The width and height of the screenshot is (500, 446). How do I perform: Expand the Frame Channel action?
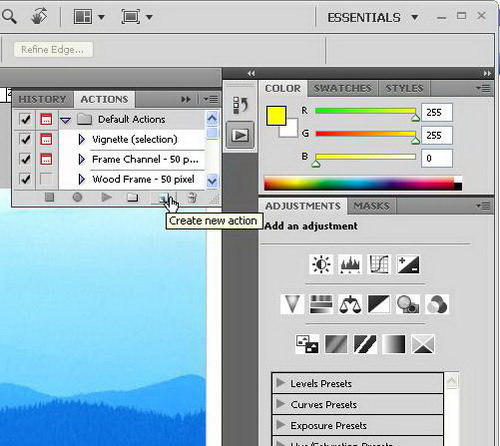click(81, 159)
